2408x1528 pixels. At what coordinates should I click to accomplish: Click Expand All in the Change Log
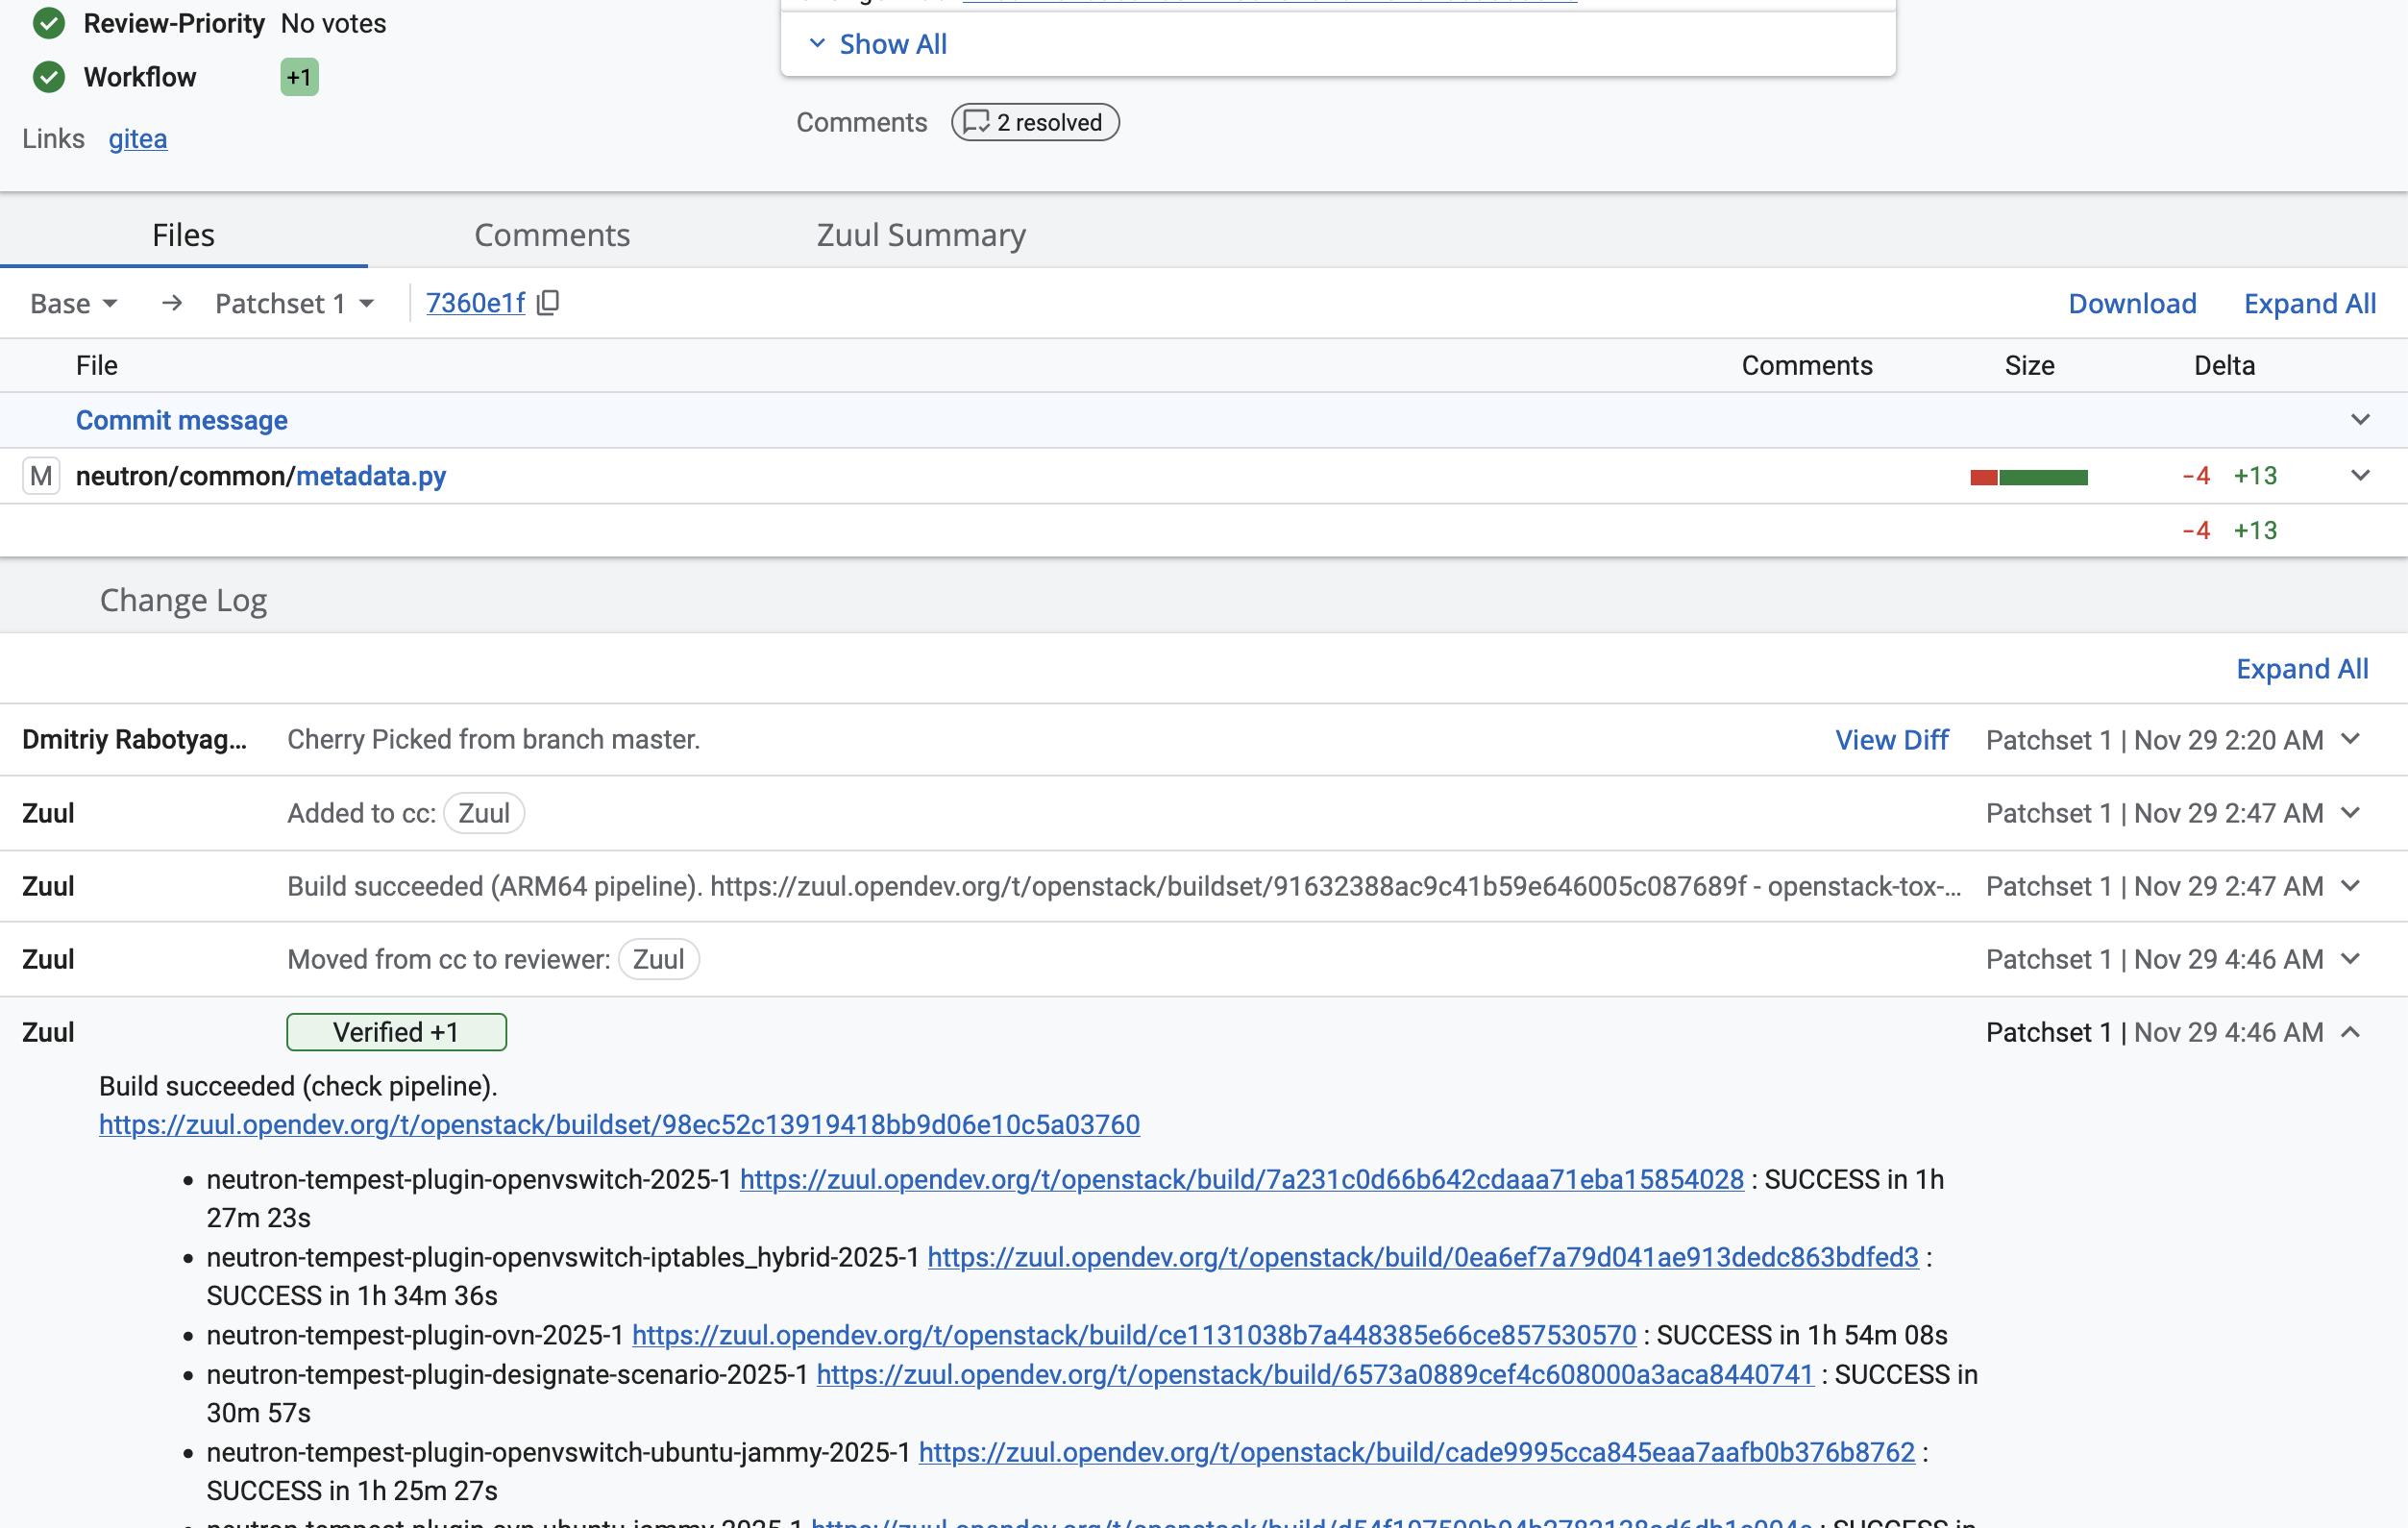coord(2302,669)
